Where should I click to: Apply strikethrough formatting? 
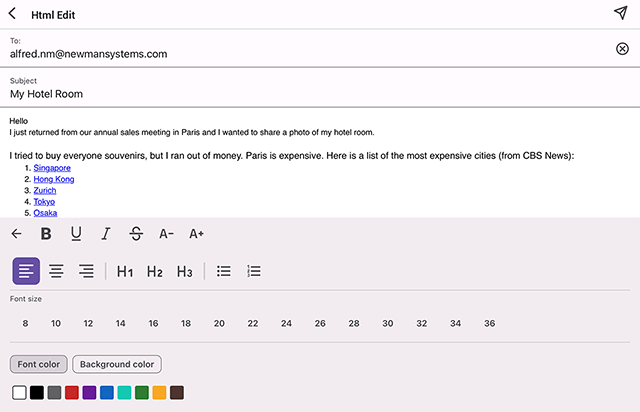click(x=136, y=233)
